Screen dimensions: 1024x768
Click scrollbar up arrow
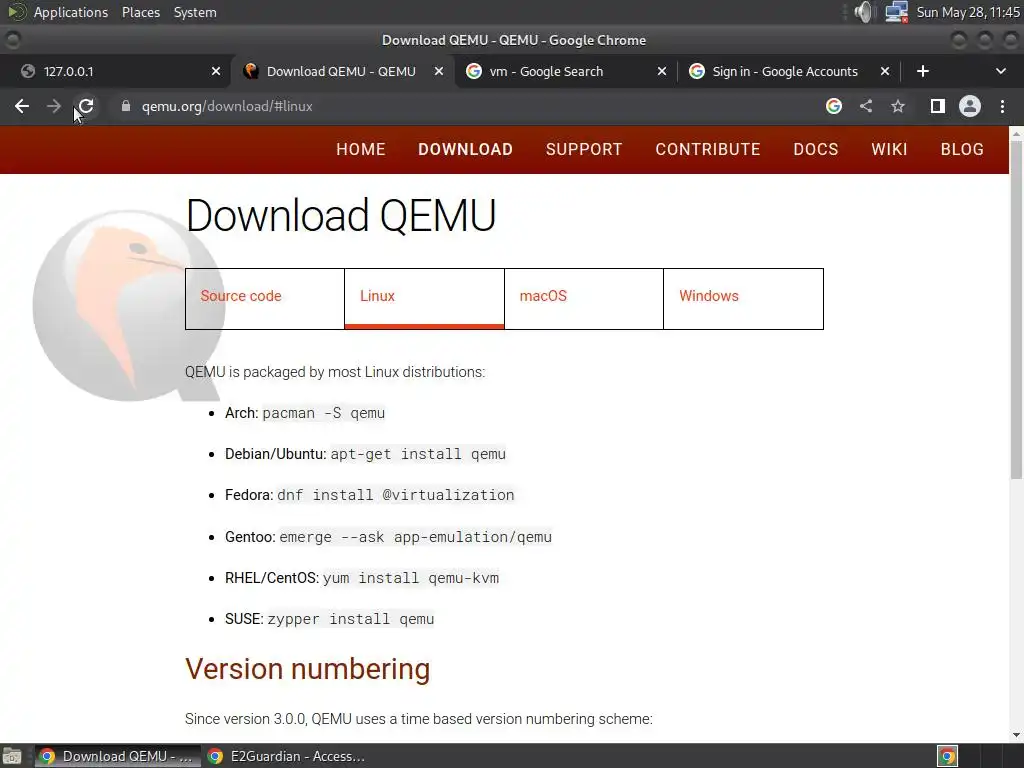[x=1016, y=133]
